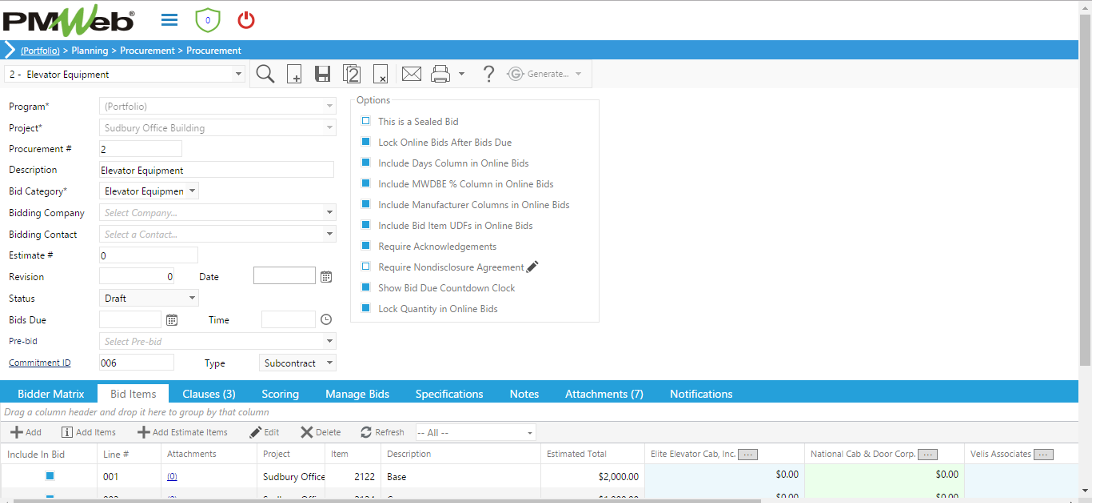This screenshot has height=504, width=1093.
Task: Toggle Lock Quantity in Online Bids
Action: click(366, 308)
